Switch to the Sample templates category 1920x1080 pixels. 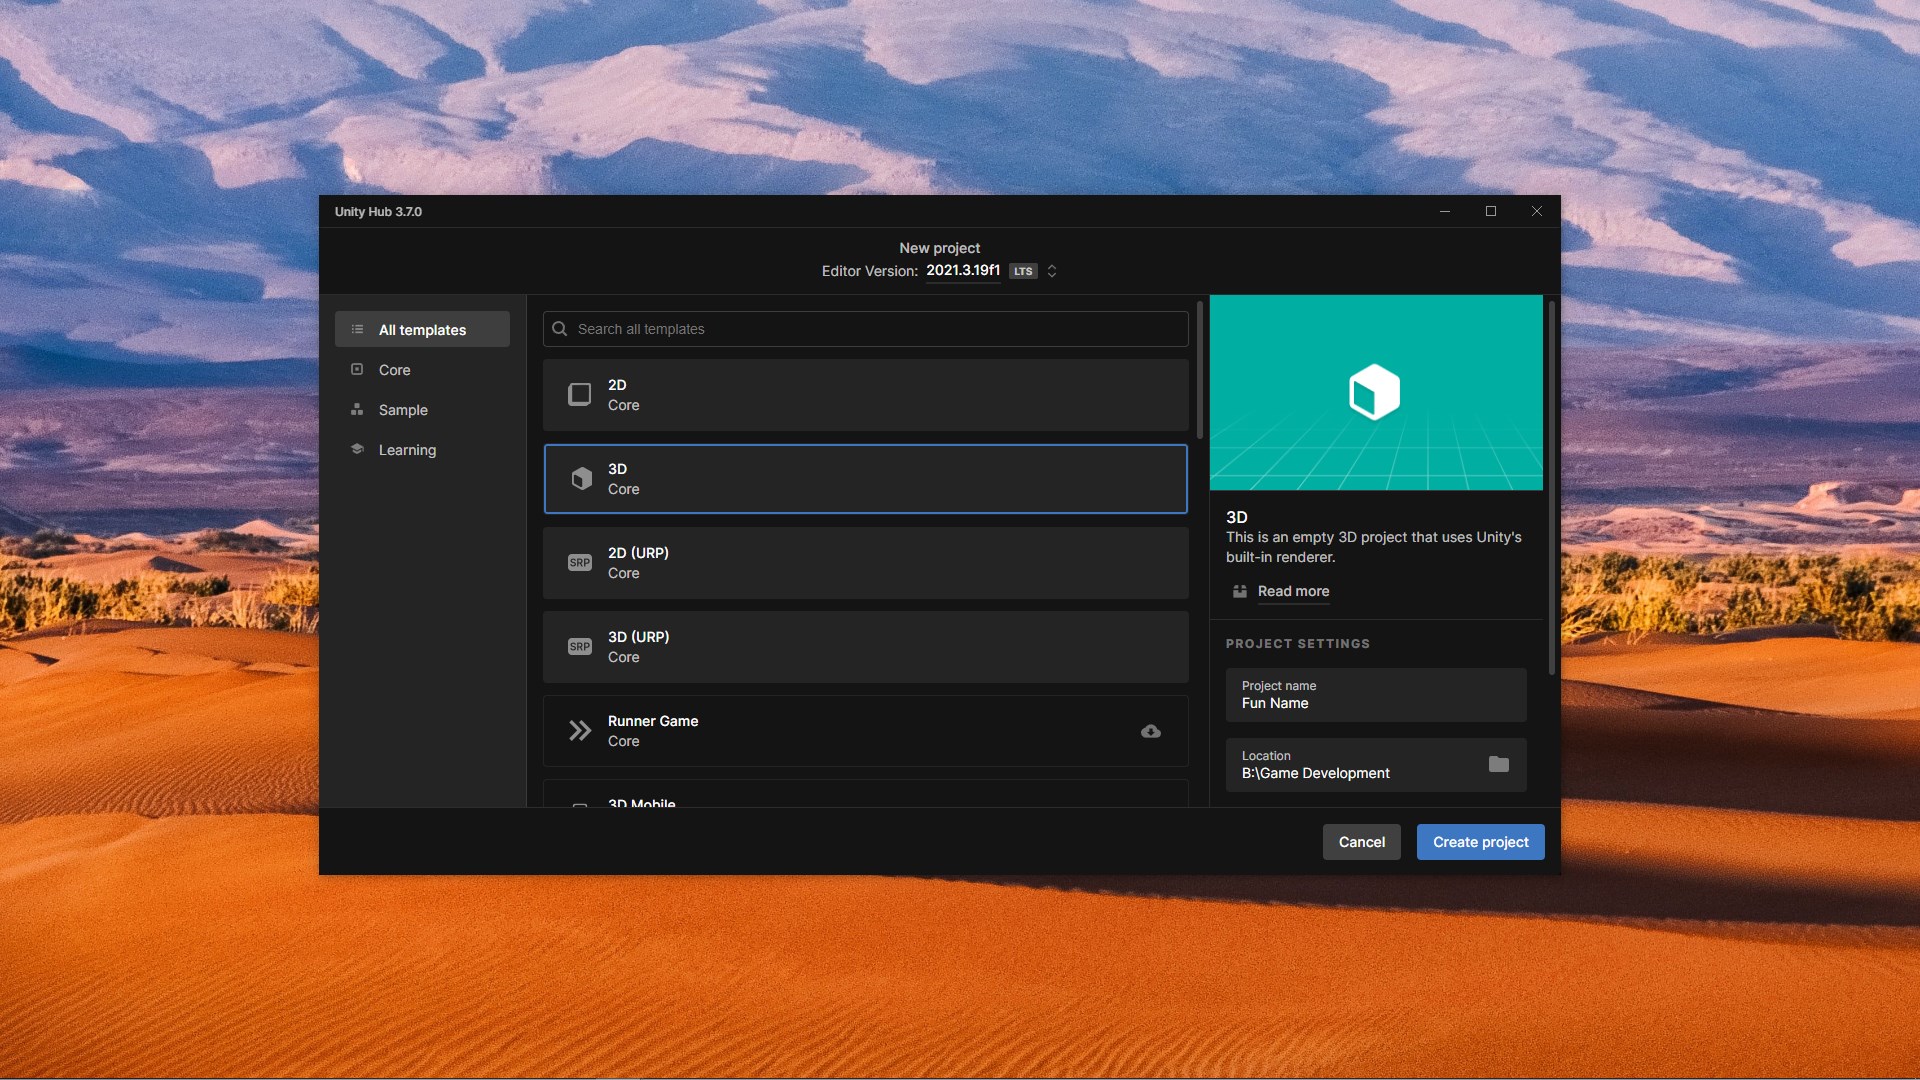coord(402,410)
